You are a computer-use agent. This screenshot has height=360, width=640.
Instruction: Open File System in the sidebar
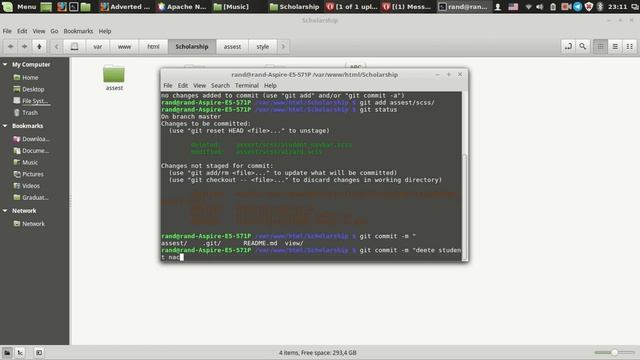(x=34, y=101)
